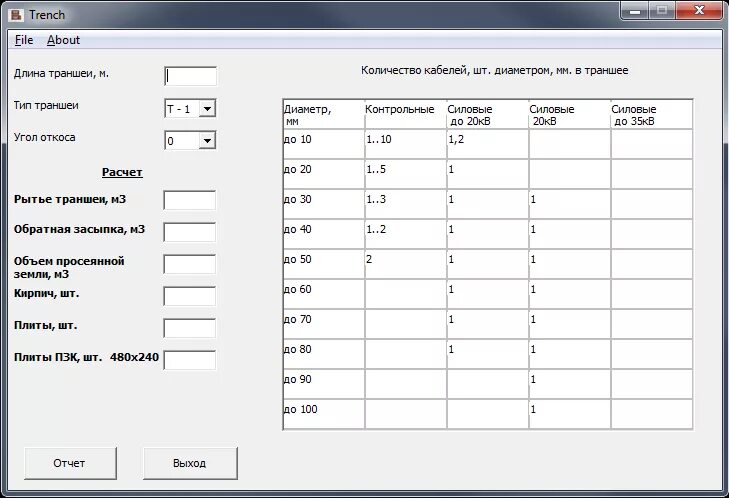Click Силовые до 20кВ cell in до 60 row
The height and width of the screenshot is (500, 729).
(x=487, y=294)
